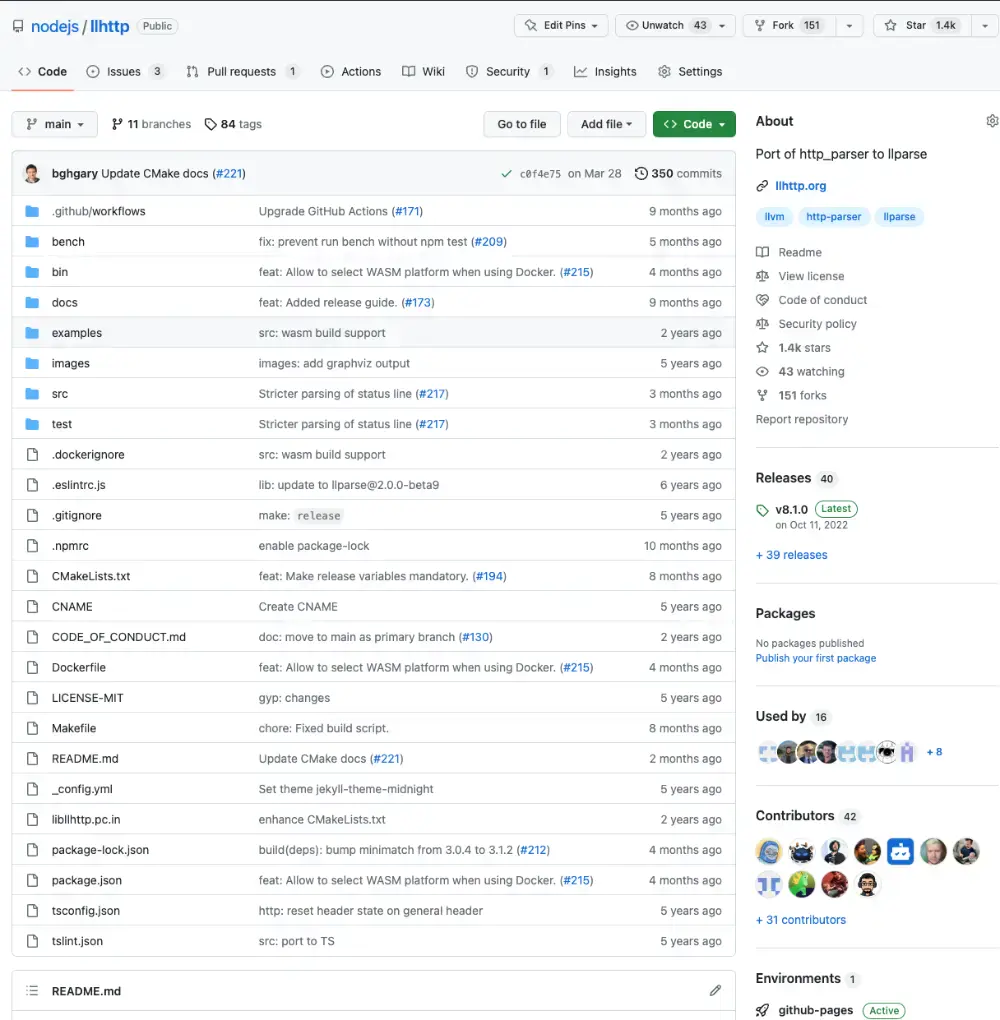
Task: Open the examples folder
Action: pyautogui.click(x=76, y=333)
